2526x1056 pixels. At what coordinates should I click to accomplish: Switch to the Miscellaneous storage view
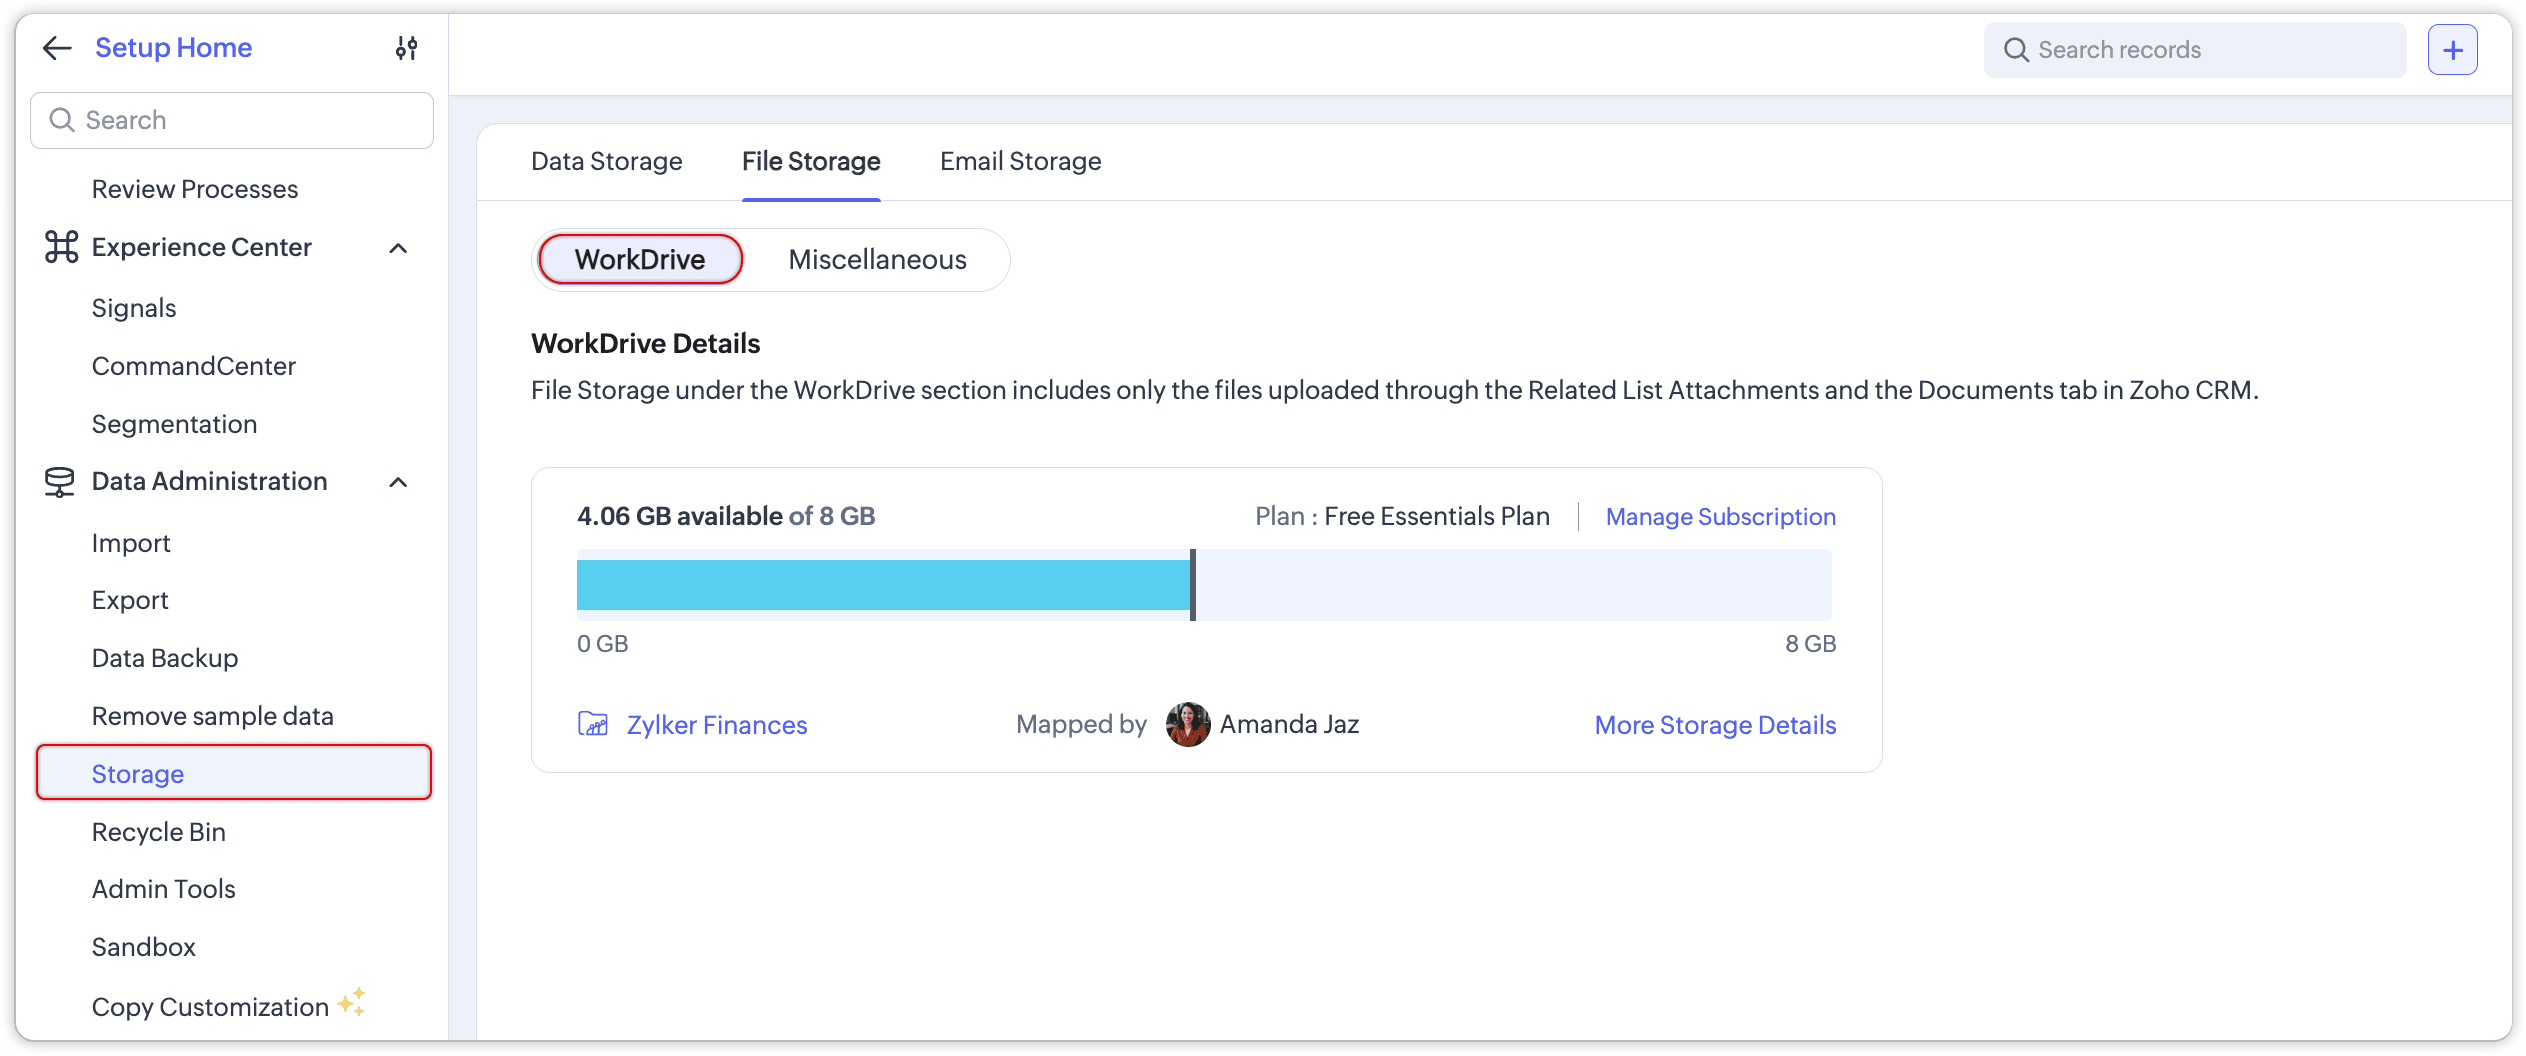[x=877, y=260]
